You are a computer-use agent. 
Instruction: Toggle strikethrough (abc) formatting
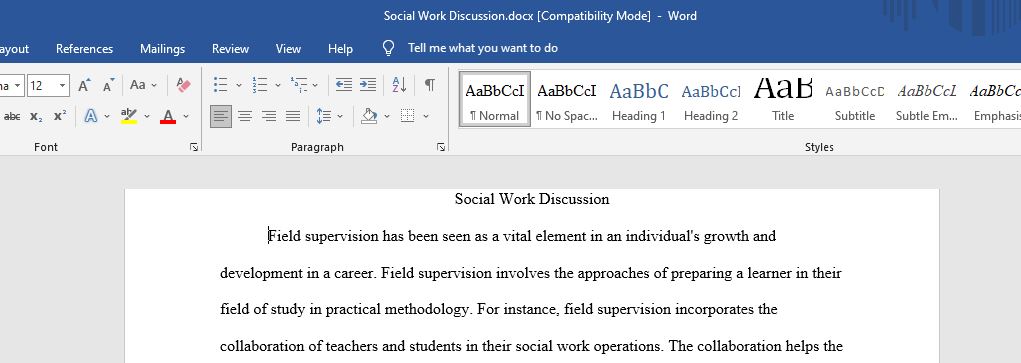12,116
